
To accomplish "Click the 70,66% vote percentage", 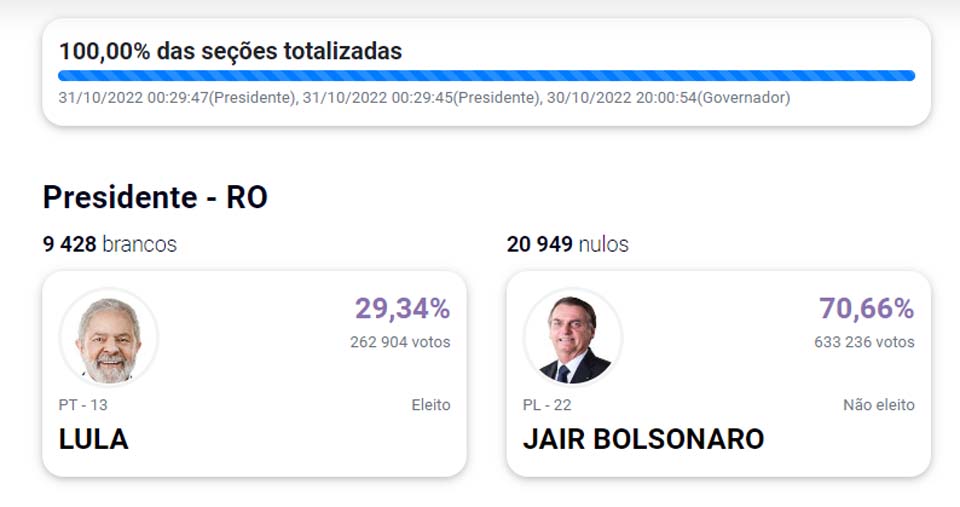I will pos(866,309).
